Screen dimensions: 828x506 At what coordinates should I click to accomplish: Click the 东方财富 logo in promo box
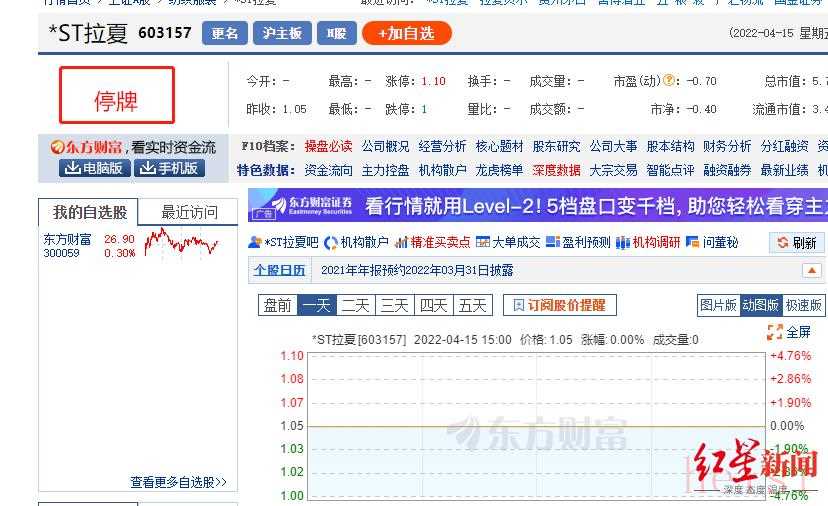[86, 147]
